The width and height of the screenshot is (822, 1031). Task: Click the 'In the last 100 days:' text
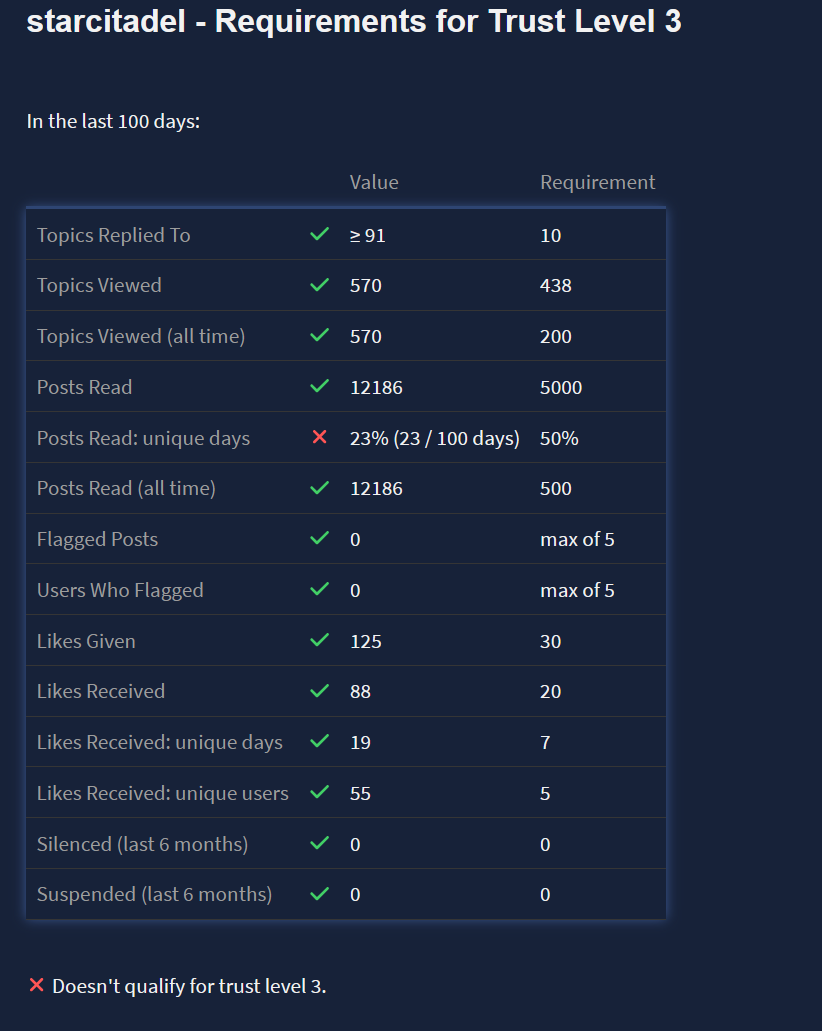coord(113,122)
